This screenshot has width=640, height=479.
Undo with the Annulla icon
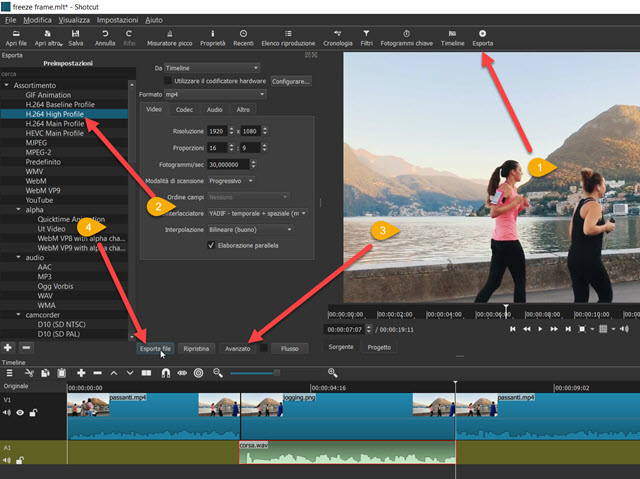pyautogui.click(x=105, y=38)
